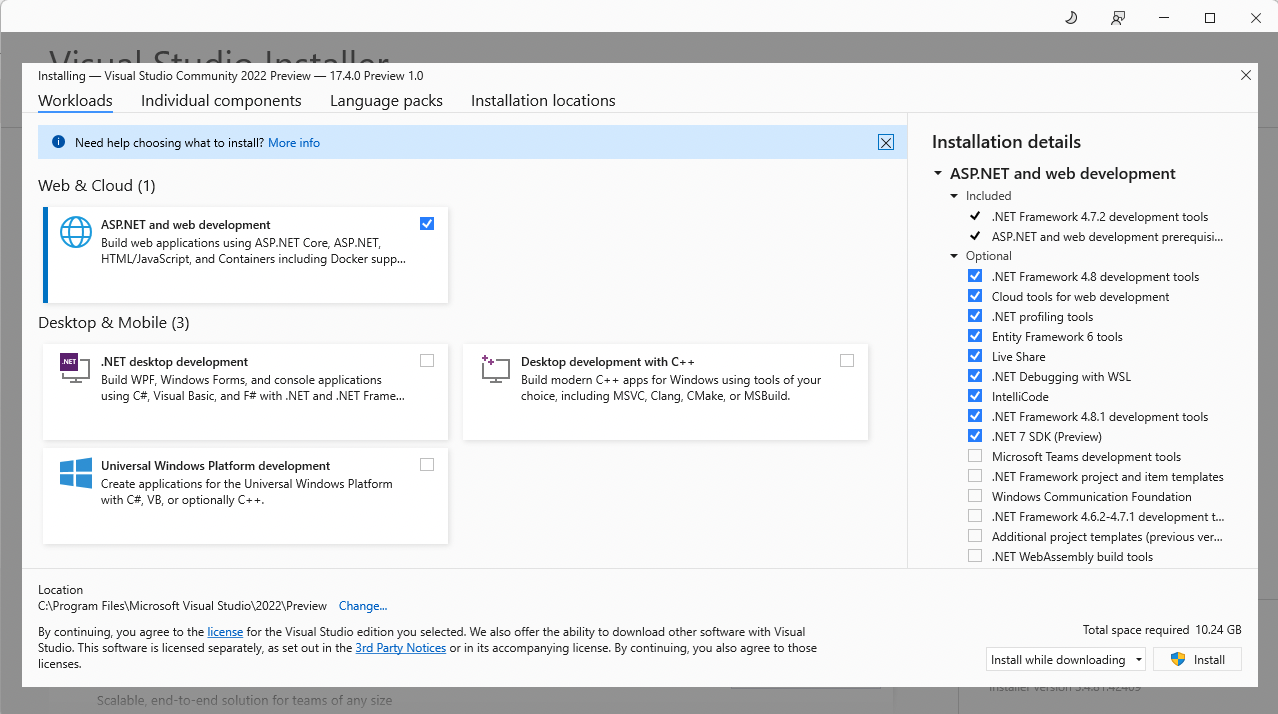Click the Desktop development with C++ icon
The image size is (1278, 714).
(x=494, y=368)
